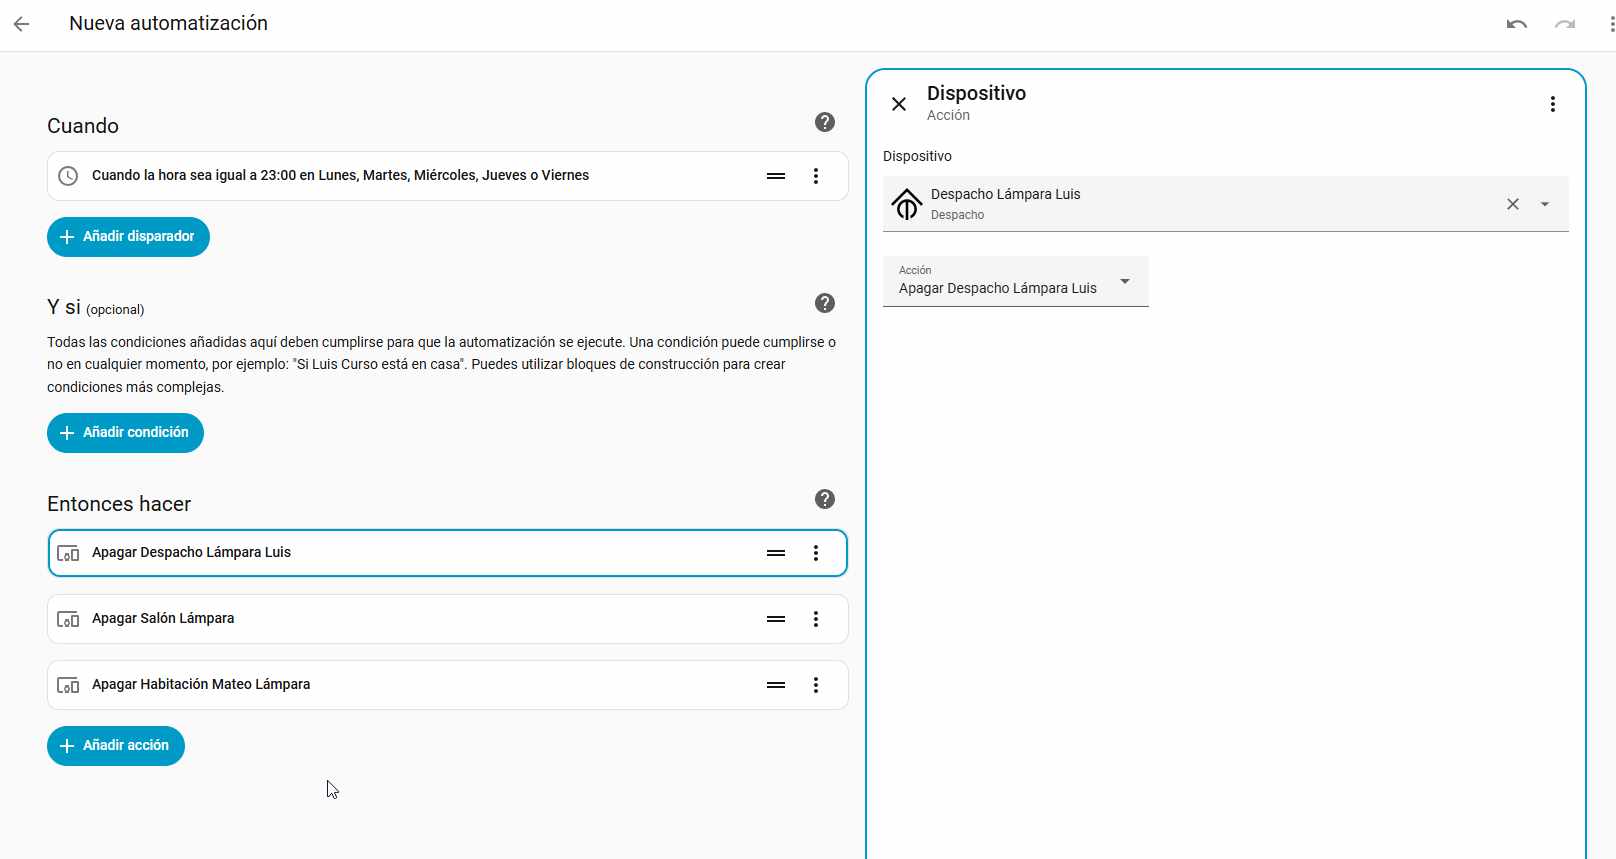This screenshot has height=859, width=1616.
Task: Open three-dot menu for Apagar Despacho Lámpara Luis
Action: click(x=816, y=553)
